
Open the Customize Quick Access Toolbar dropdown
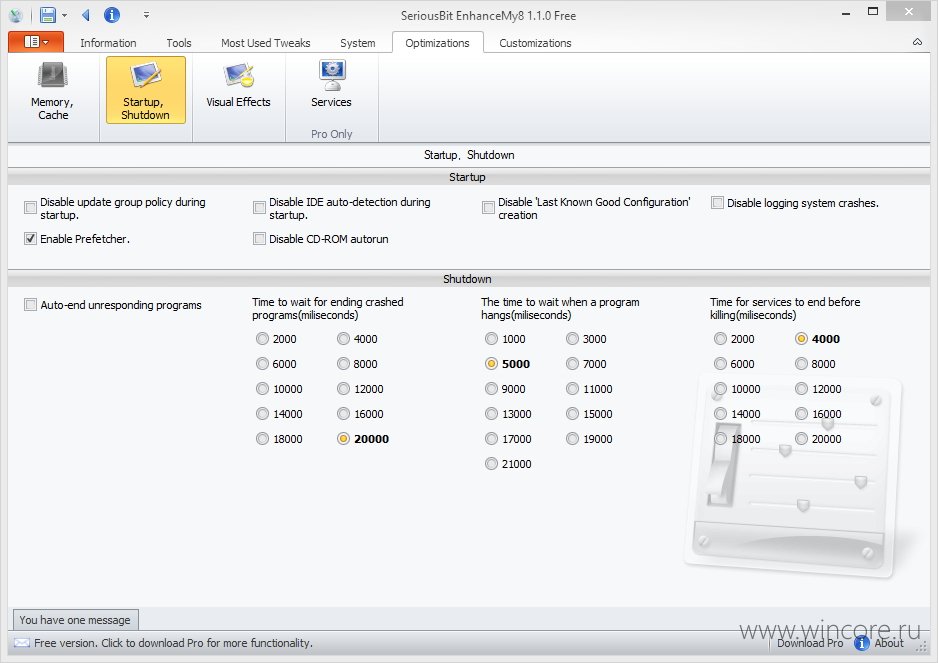pyautogui.click(x=147, y=16)
